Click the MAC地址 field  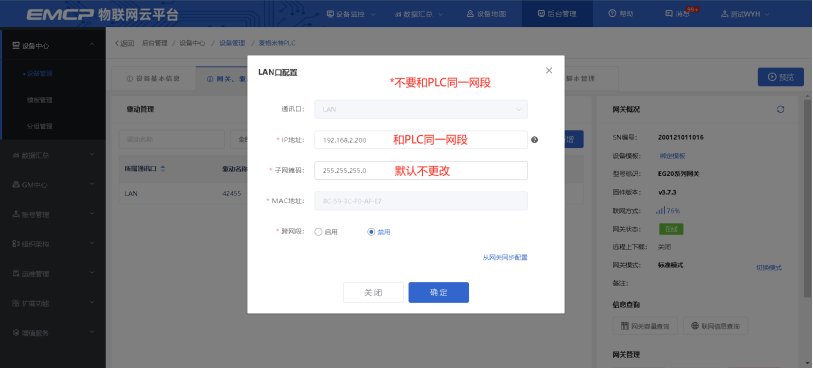tap(421, 201)
